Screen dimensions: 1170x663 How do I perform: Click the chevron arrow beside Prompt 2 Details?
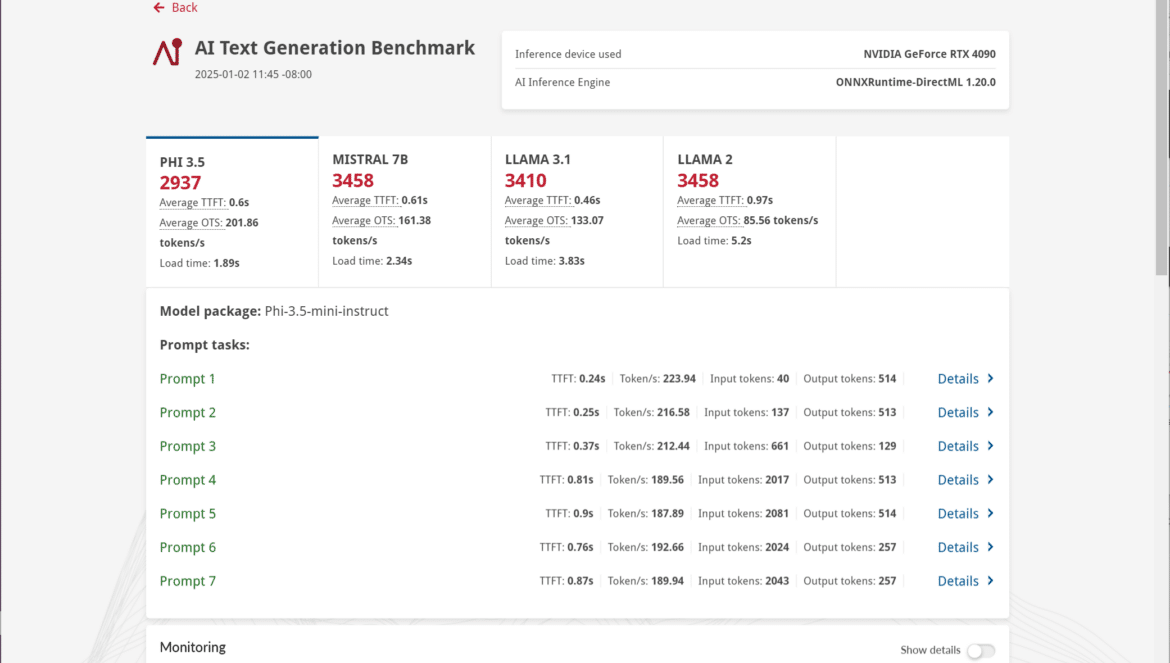pyautogui.click(x=990, y=412)
